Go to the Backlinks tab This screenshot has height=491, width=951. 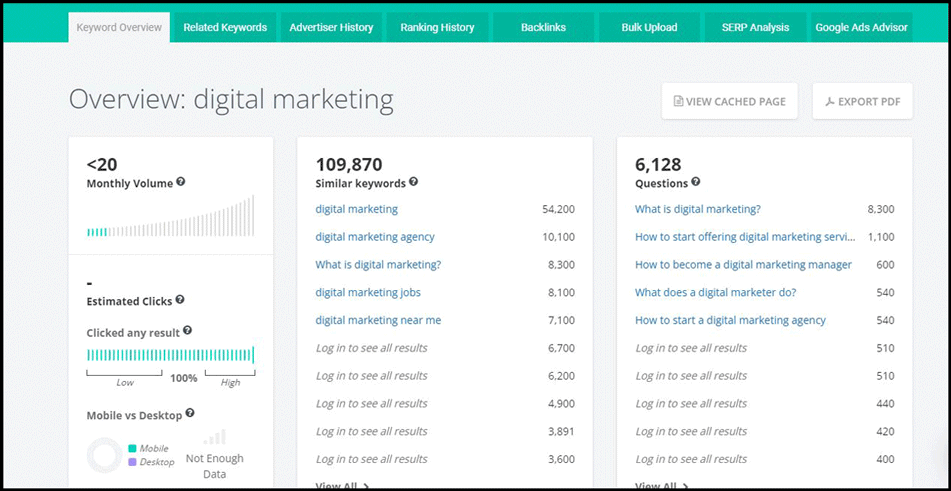click(543, 28)
